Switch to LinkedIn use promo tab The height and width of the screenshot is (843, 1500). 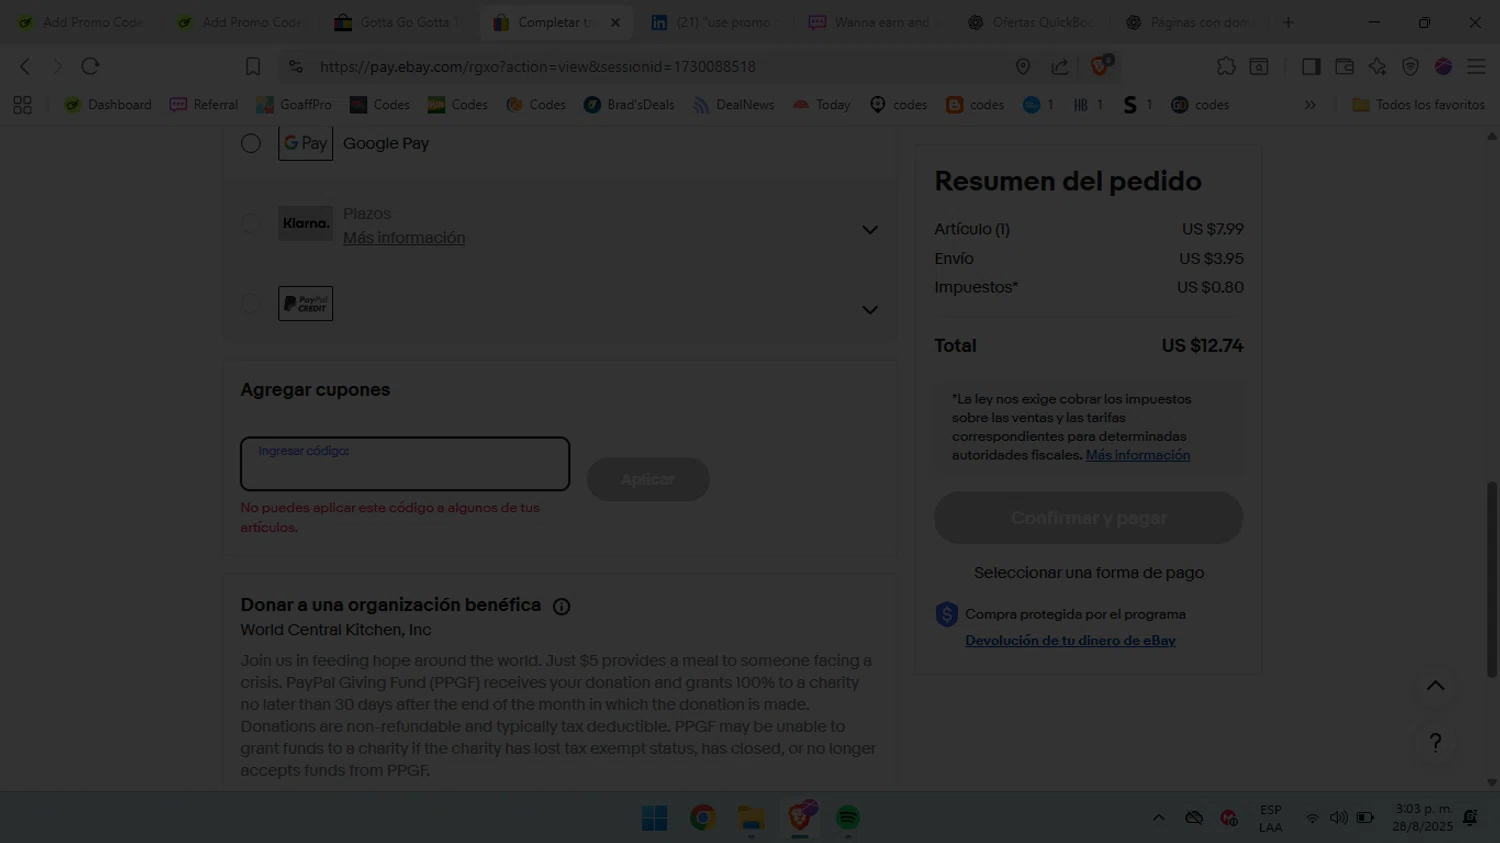[x=714, y=22]
